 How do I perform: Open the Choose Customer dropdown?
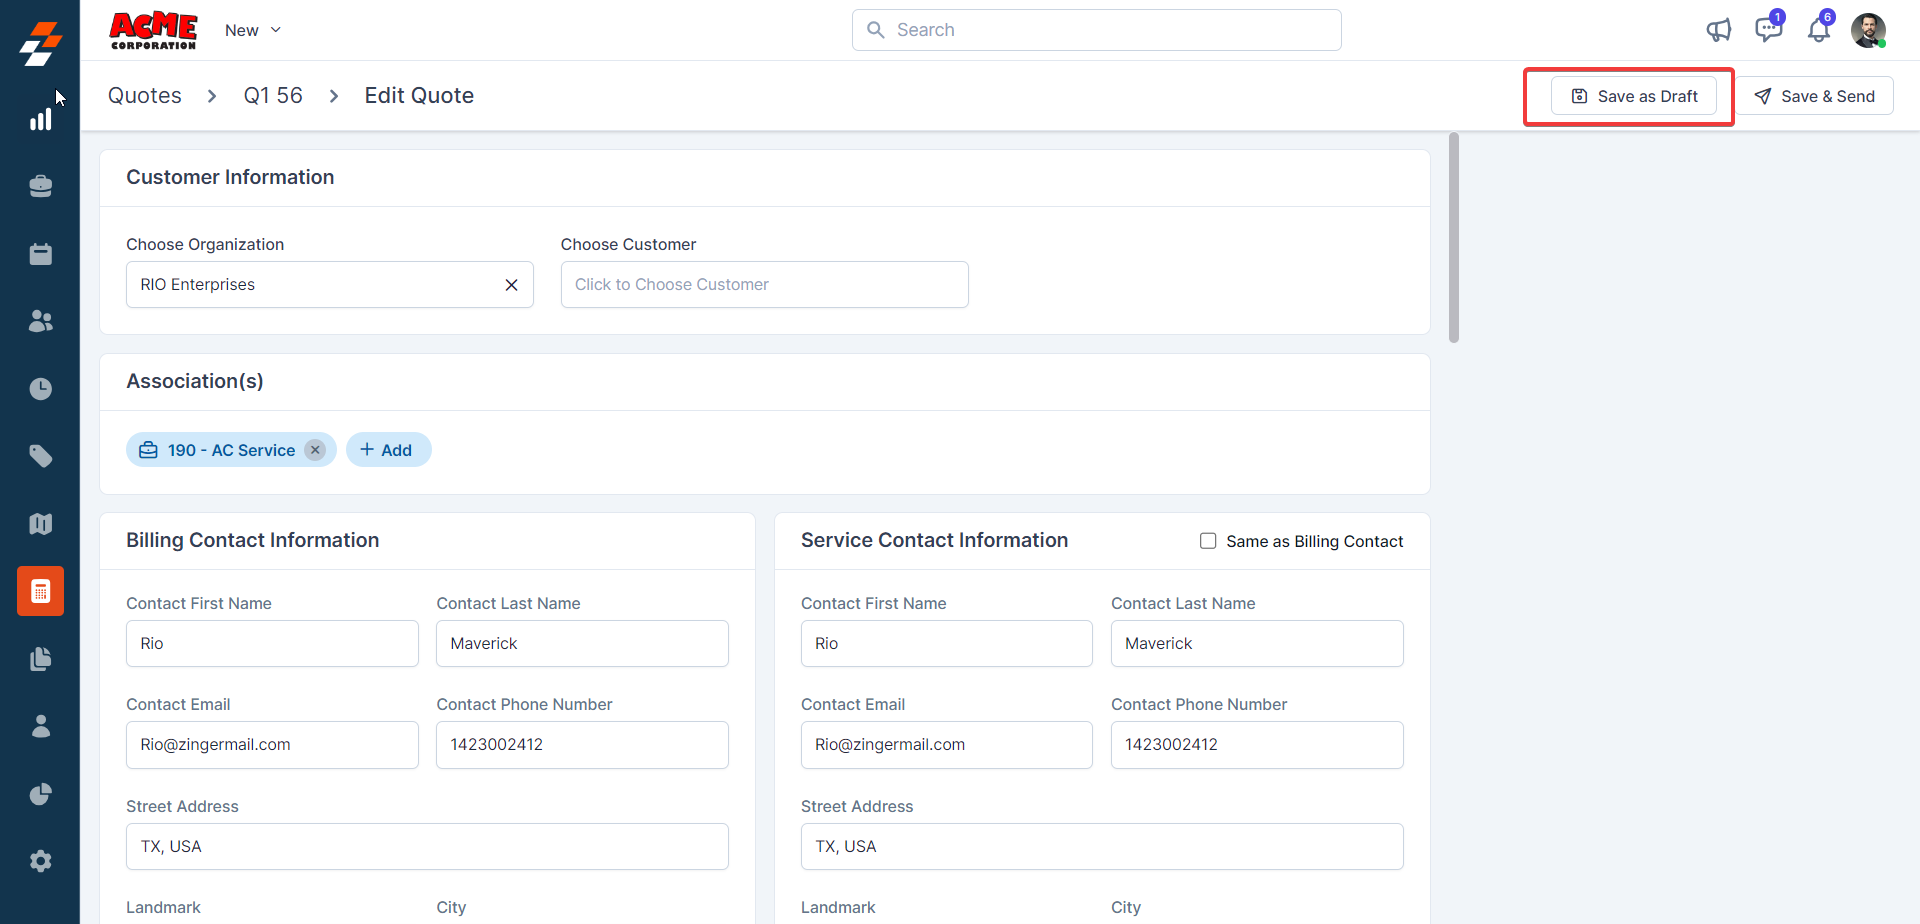coord(764,285)
